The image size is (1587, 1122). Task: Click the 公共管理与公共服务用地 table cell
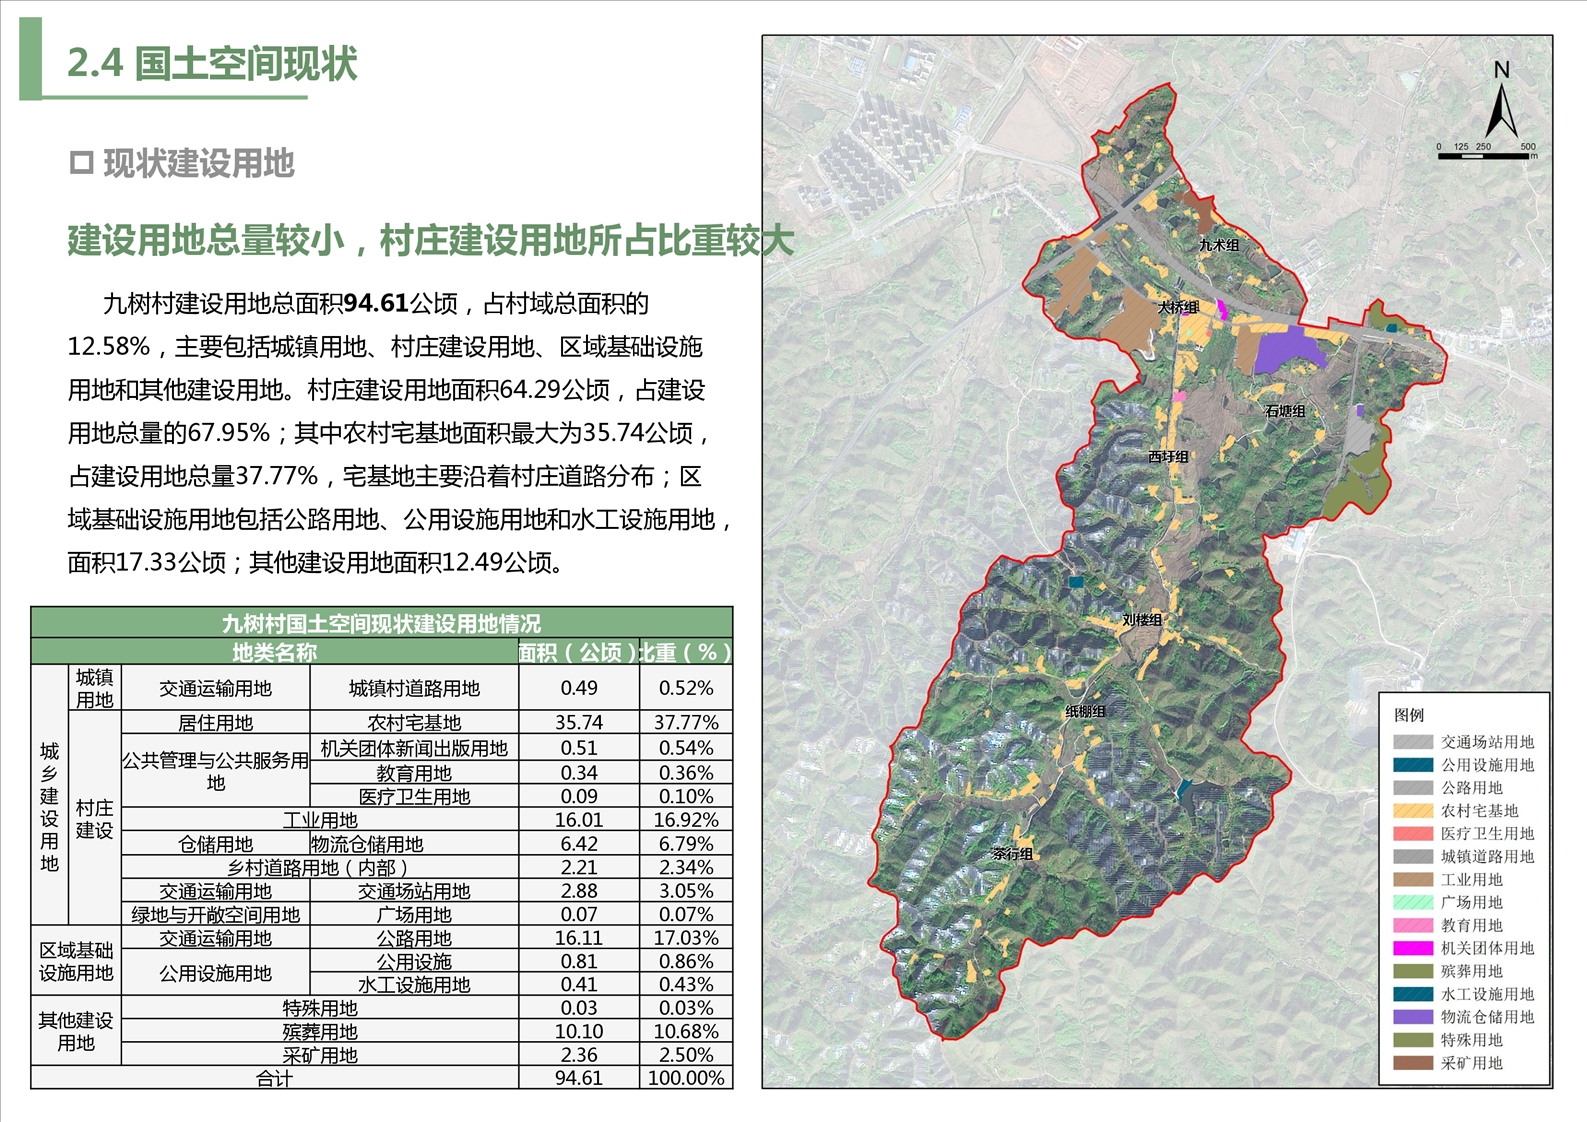[x=215, y=771]
